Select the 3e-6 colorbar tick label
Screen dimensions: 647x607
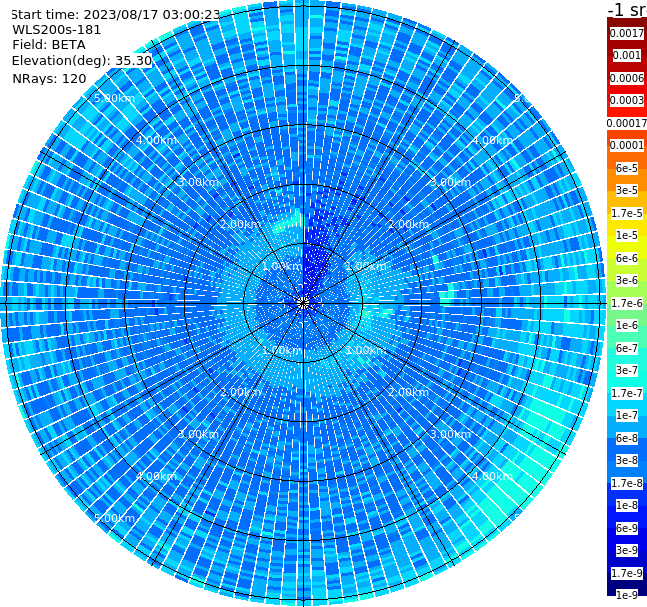(627, 280)
